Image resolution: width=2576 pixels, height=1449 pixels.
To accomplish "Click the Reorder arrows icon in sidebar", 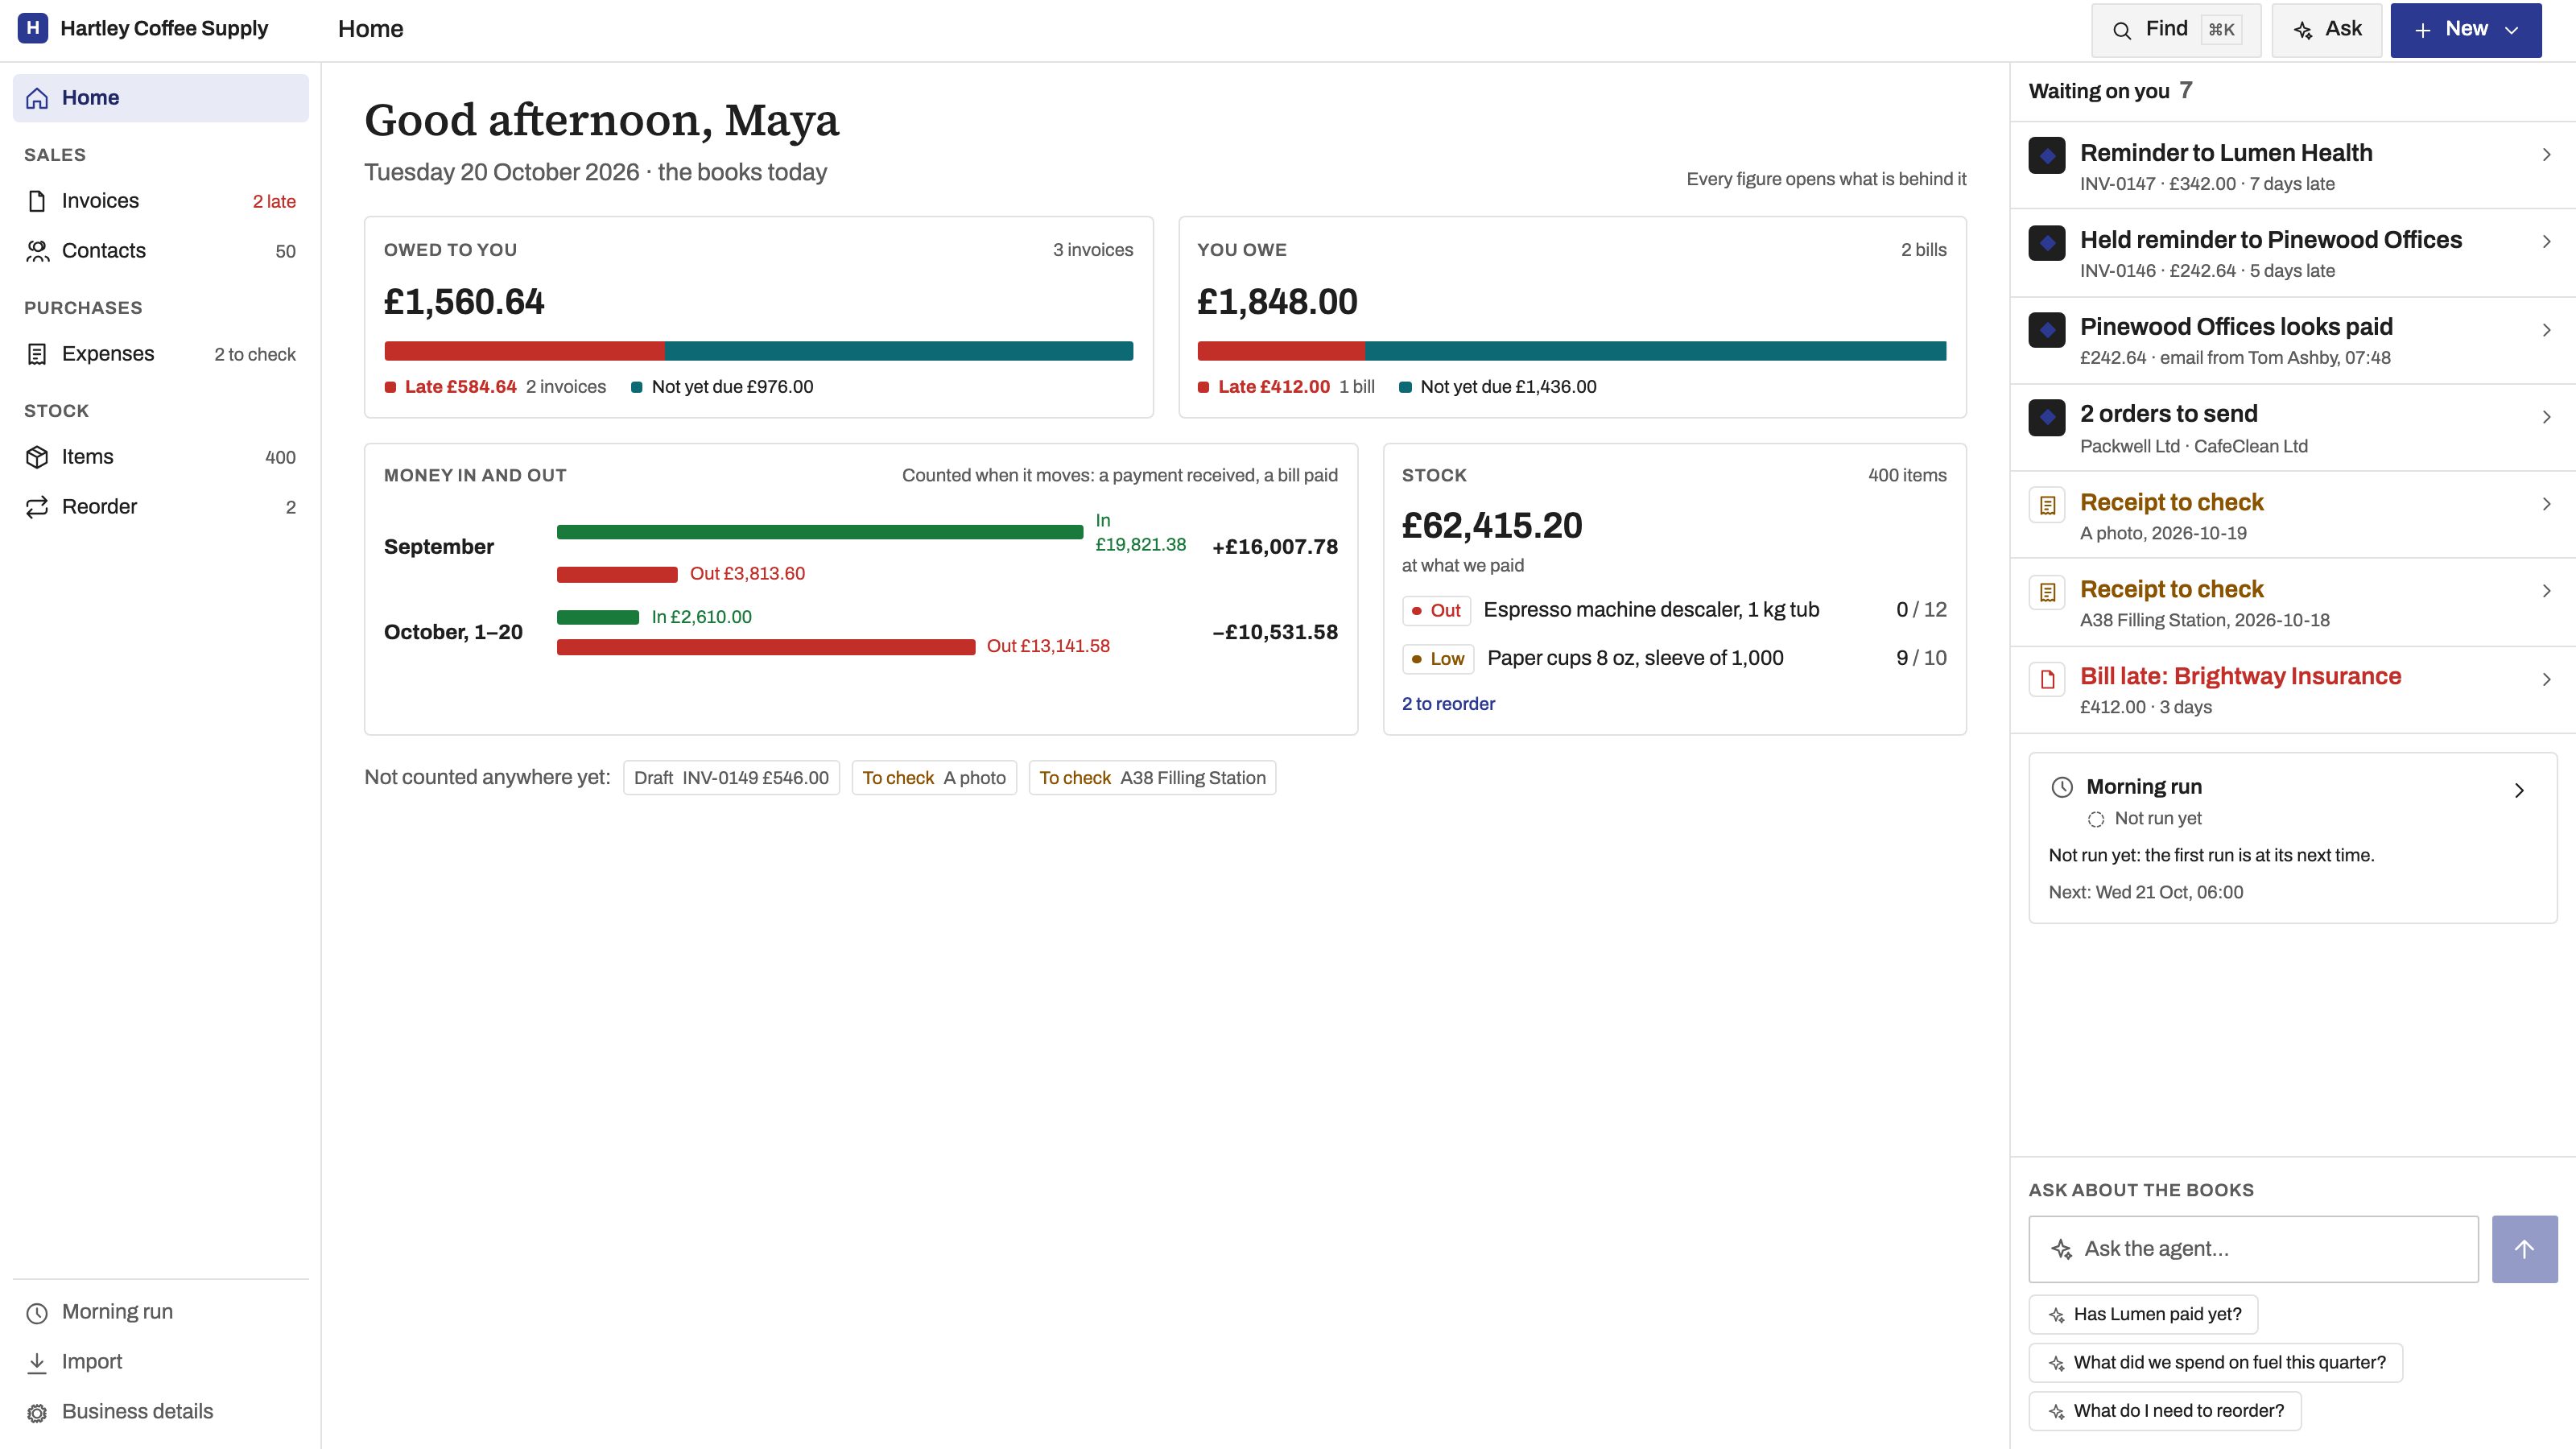I will coord(37,507).
